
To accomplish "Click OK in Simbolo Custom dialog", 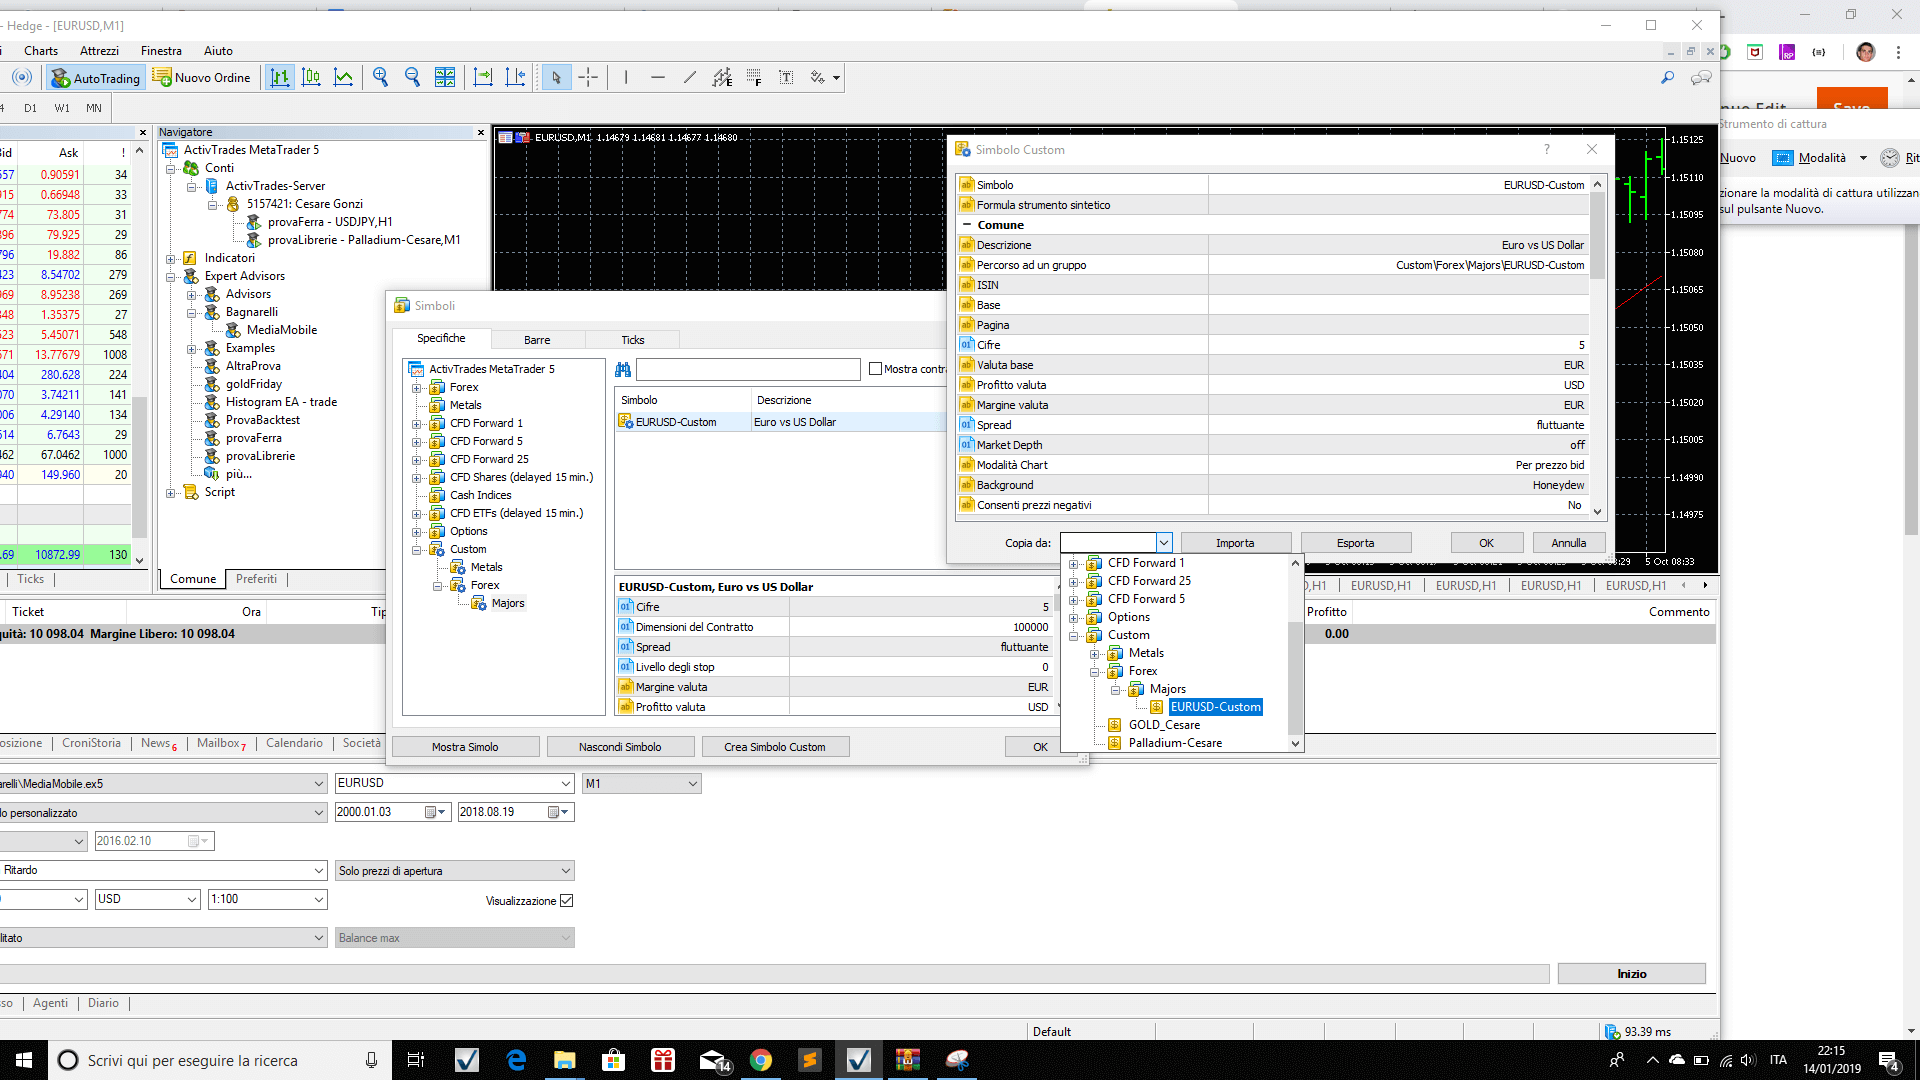I will (x=1487, y=543).
